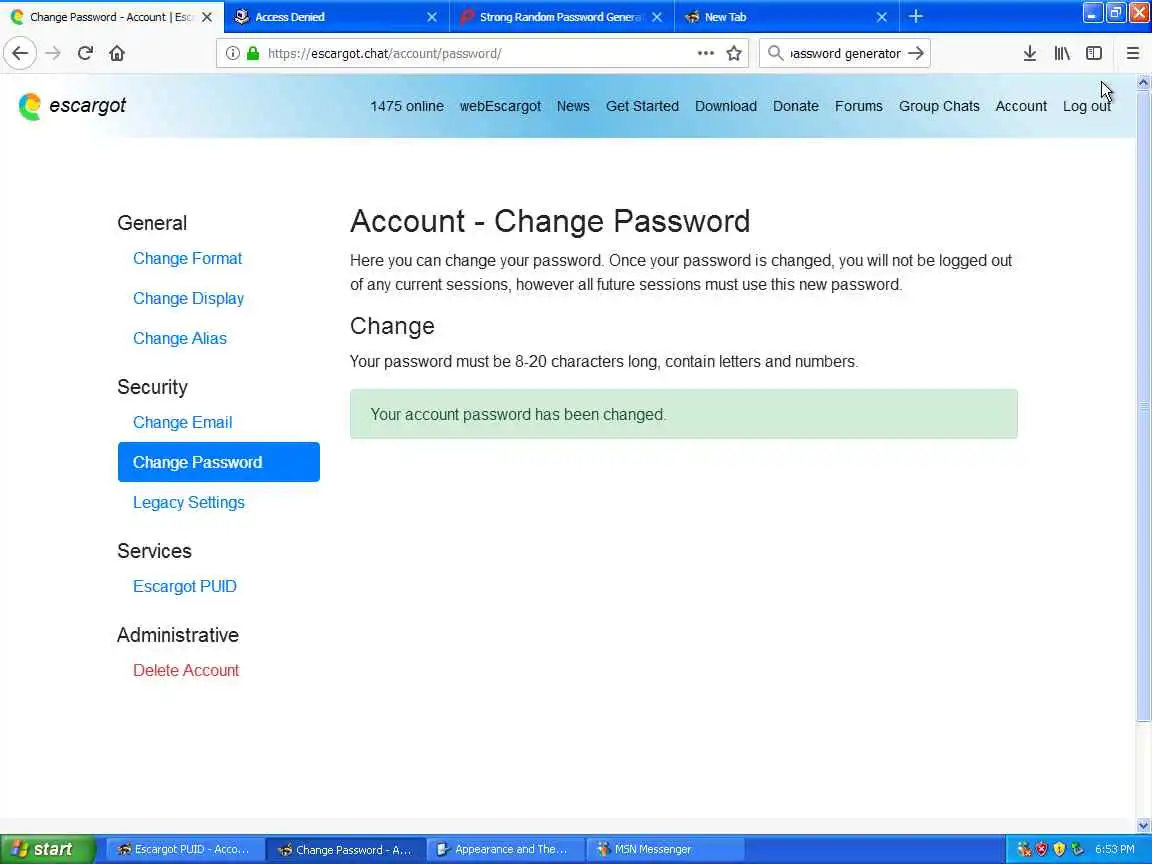Toggle the sidebar view icon
Viewport: 1152px width, 864px height.
point(1094,53)
